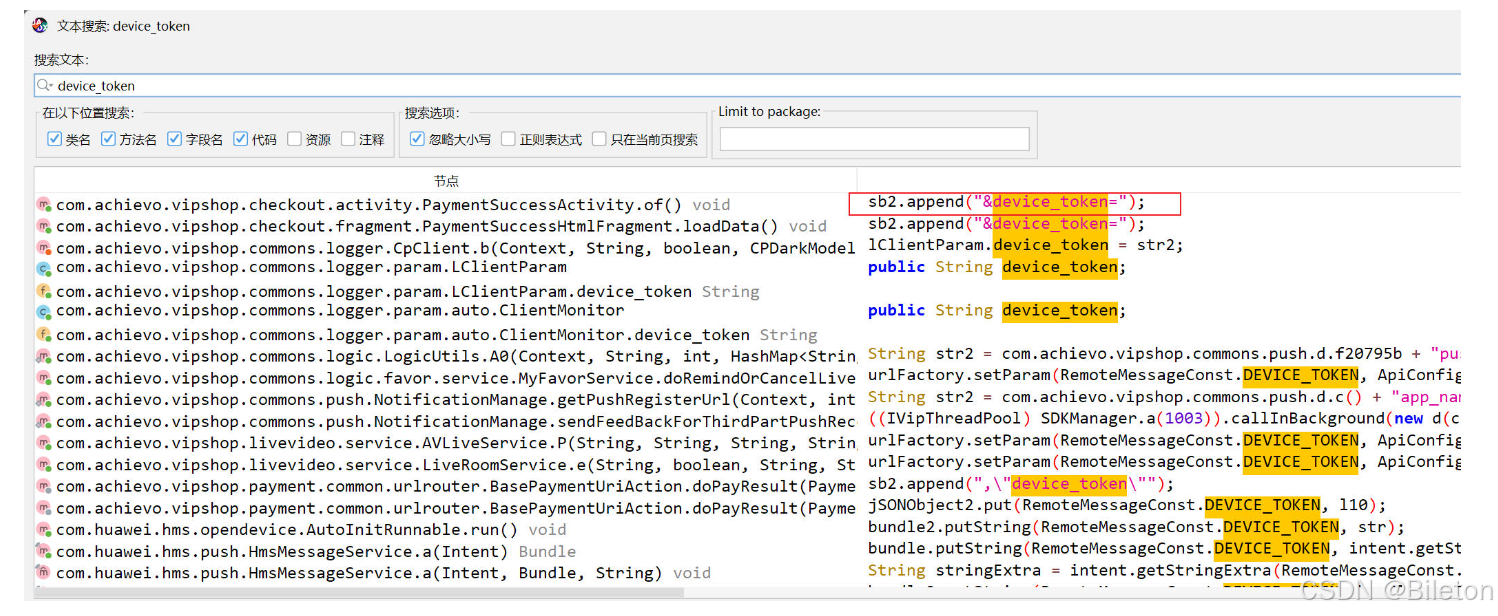This screenshot has width=1498, height=616.
Task: Click method icon of AVLiveService.P row
Action: [x=44, y=443]
